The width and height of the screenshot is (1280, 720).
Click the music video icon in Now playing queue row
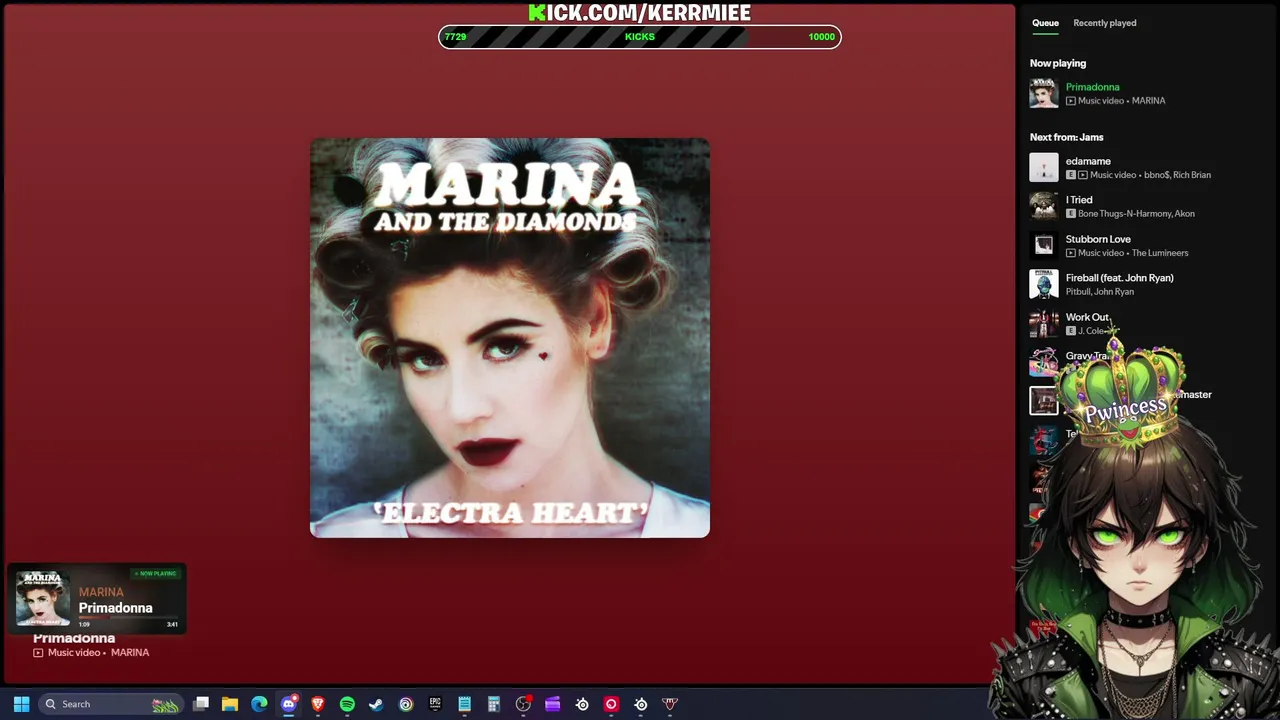[1071, 101]
